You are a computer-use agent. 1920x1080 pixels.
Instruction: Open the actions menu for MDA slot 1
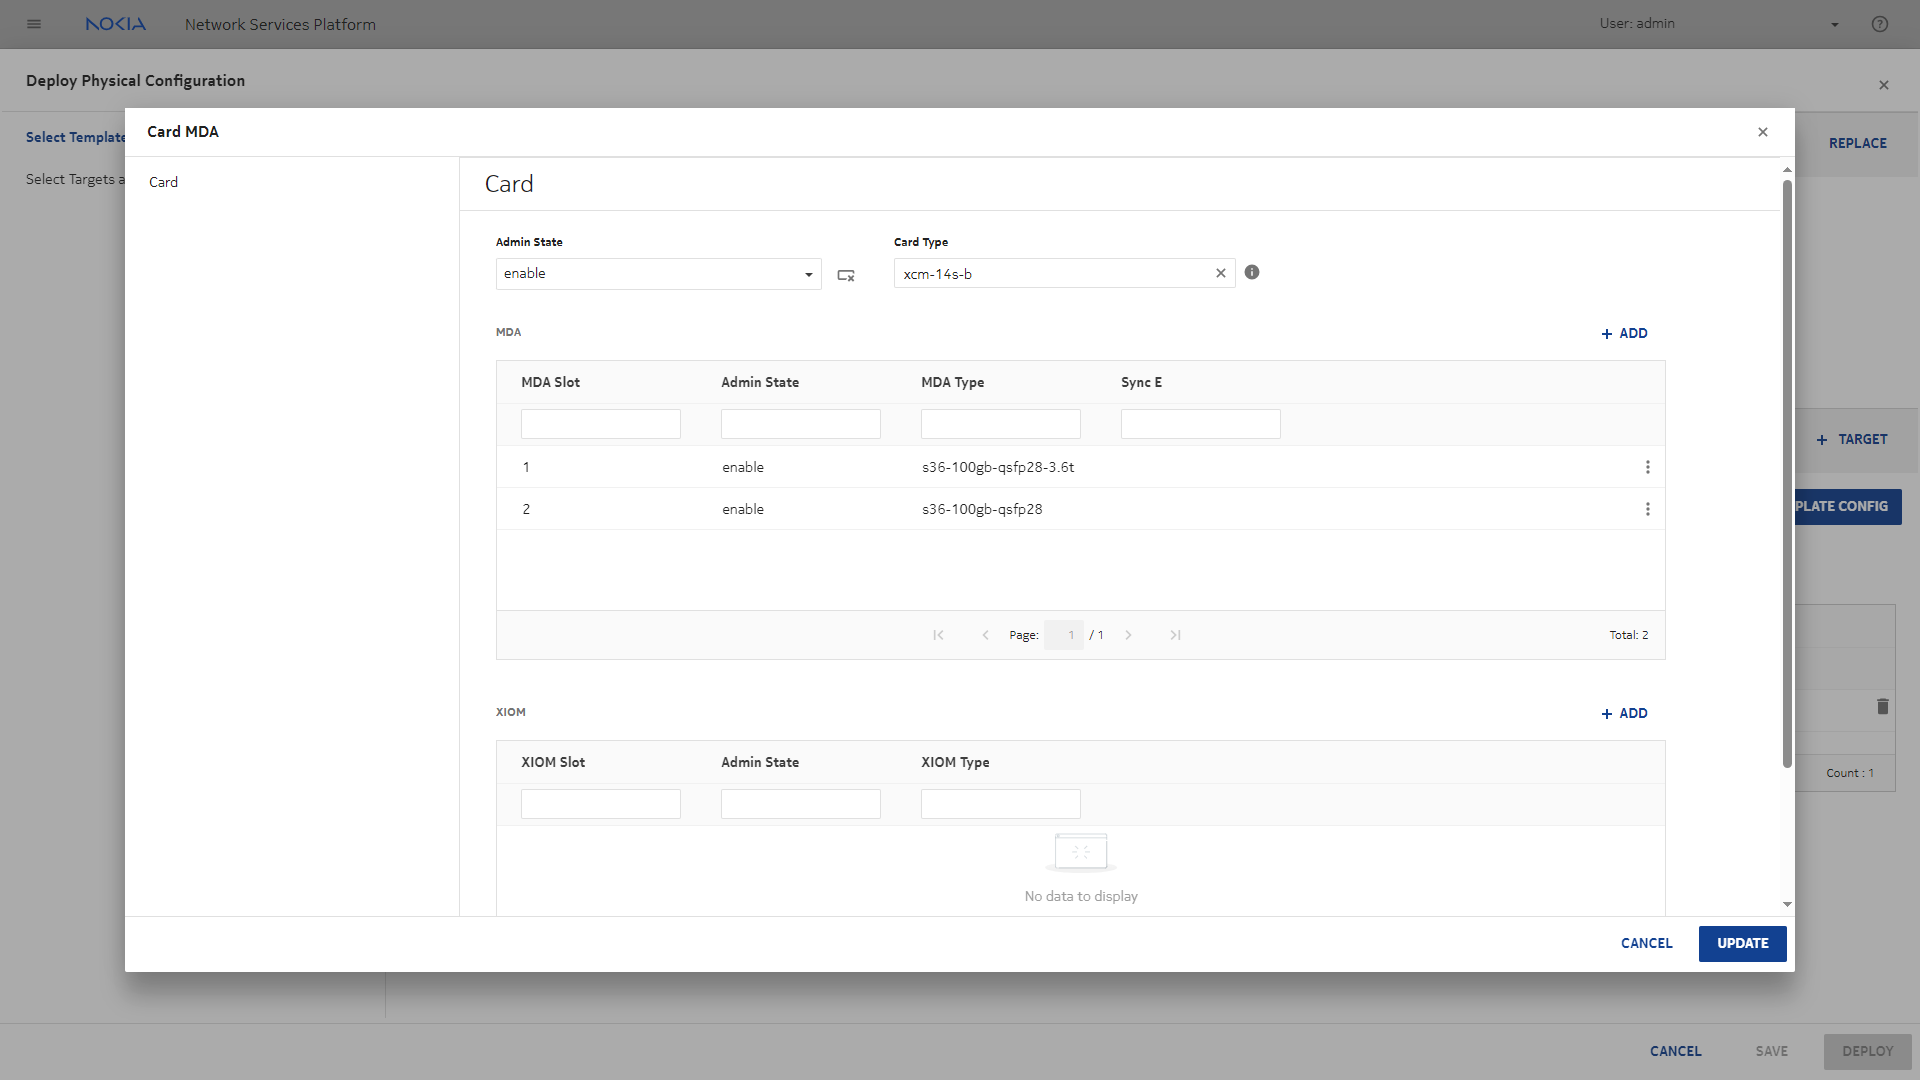[1647, 467]
